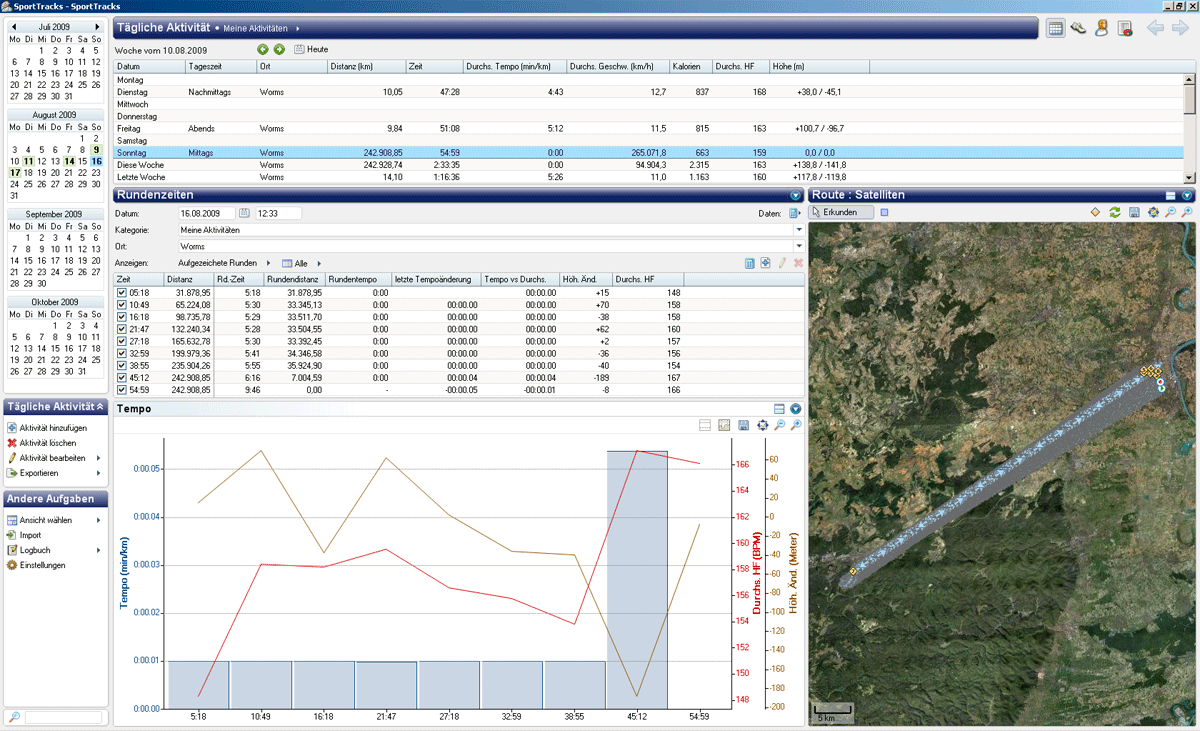The height and width of the screenshot is (731, 1200).
Task: Open the athlete profile icon in header
Action: click(1101, 28)
